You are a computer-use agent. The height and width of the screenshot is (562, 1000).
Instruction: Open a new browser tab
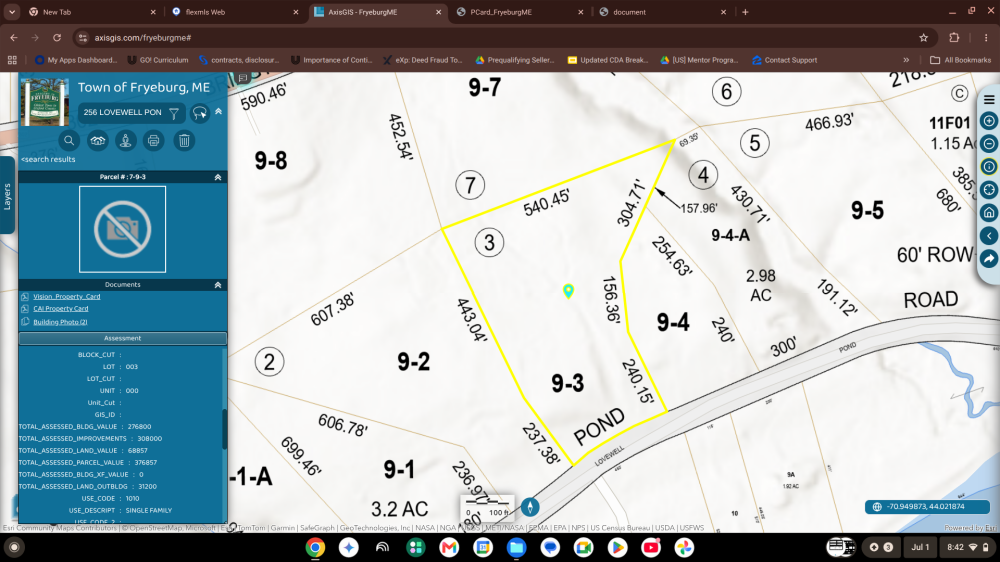[745, 12]
